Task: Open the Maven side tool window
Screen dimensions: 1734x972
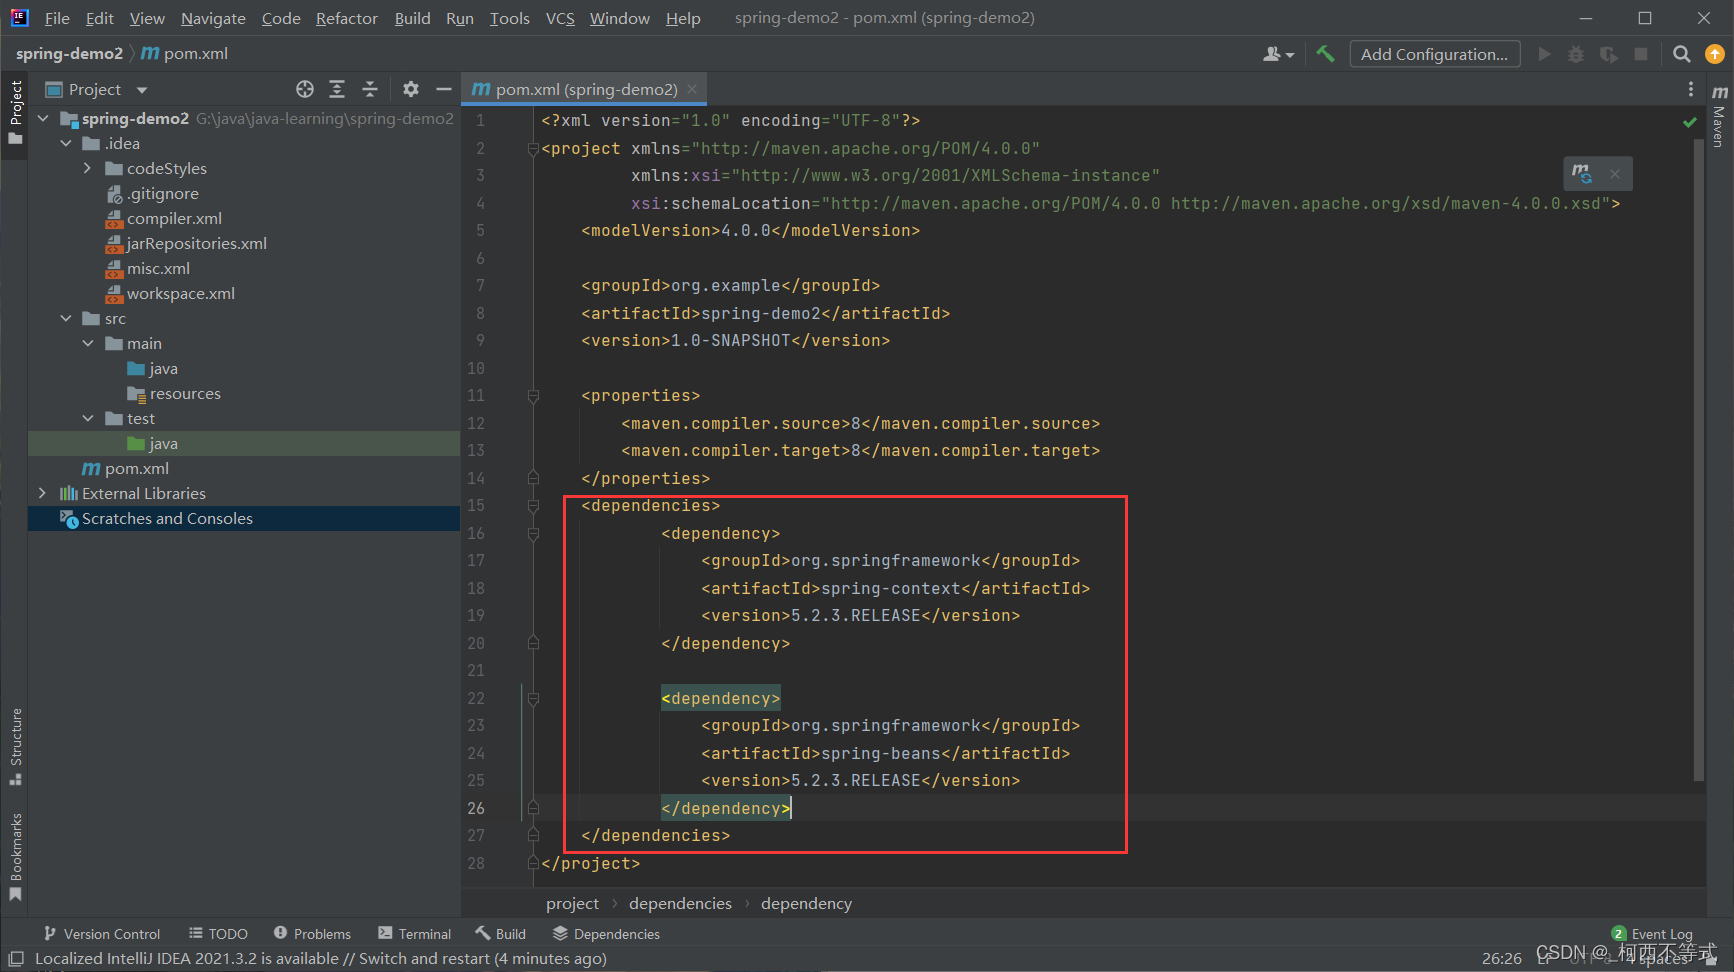Action: click(x=1719, y=115)
